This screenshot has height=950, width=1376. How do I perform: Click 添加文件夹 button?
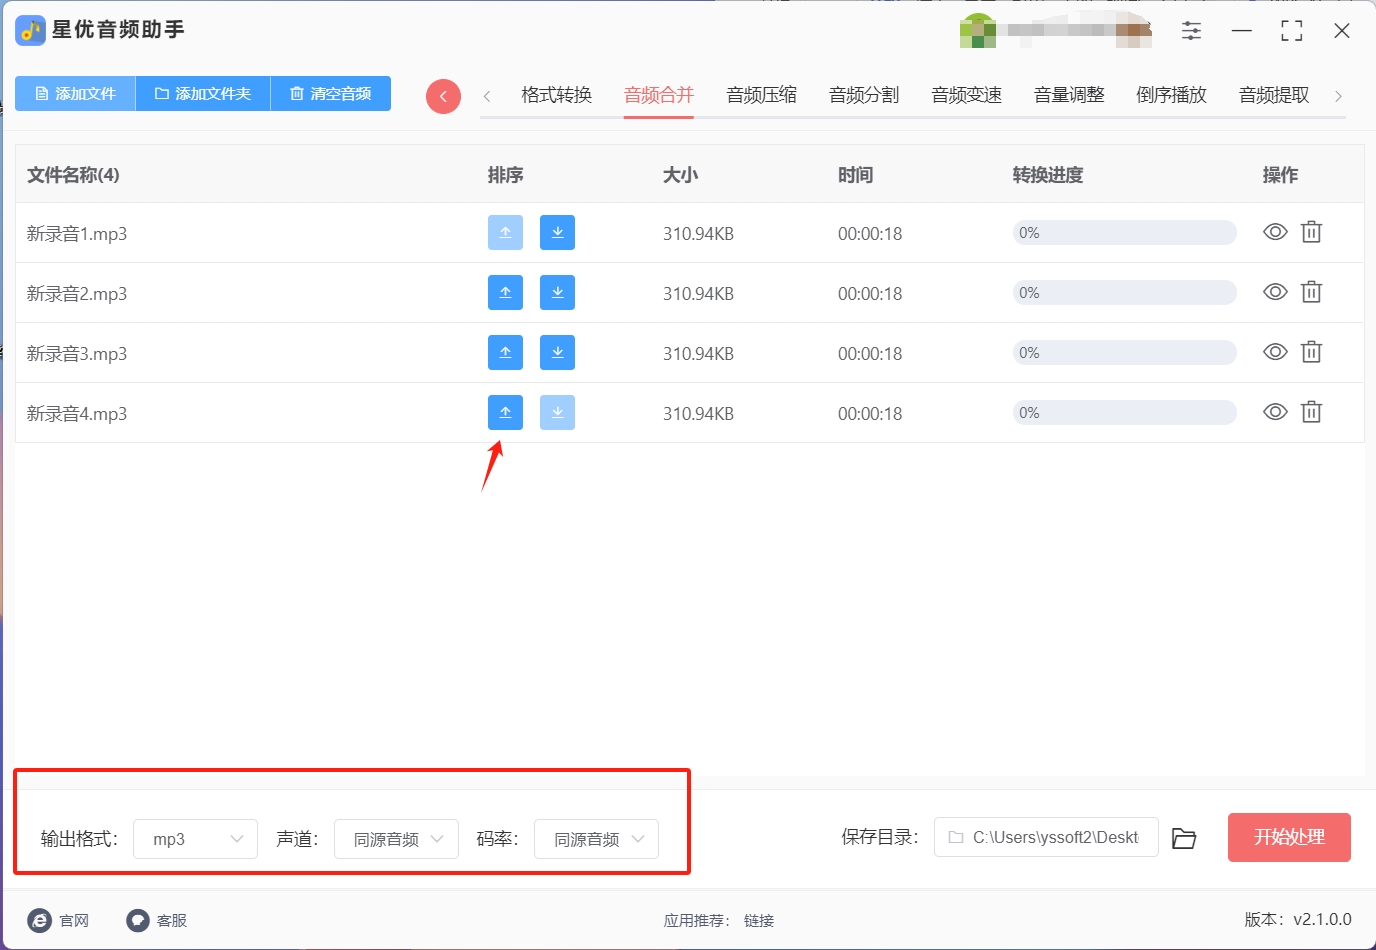203,93
